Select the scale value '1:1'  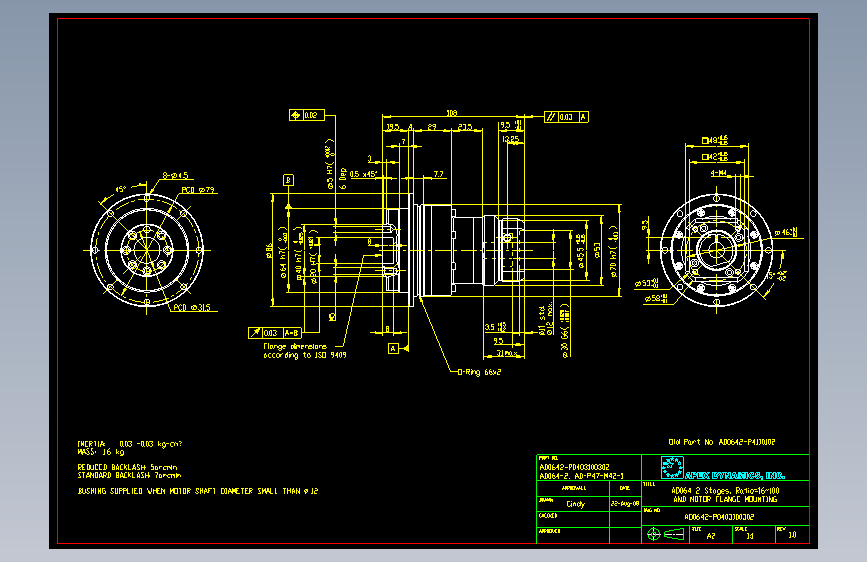pos(750,535)
